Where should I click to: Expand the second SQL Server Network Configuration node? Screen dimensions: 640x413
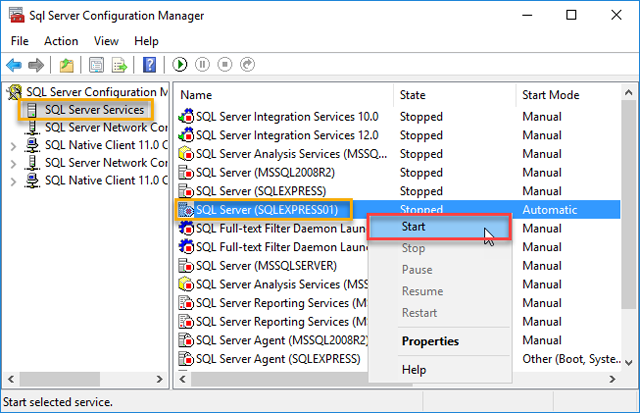(13, 164)
